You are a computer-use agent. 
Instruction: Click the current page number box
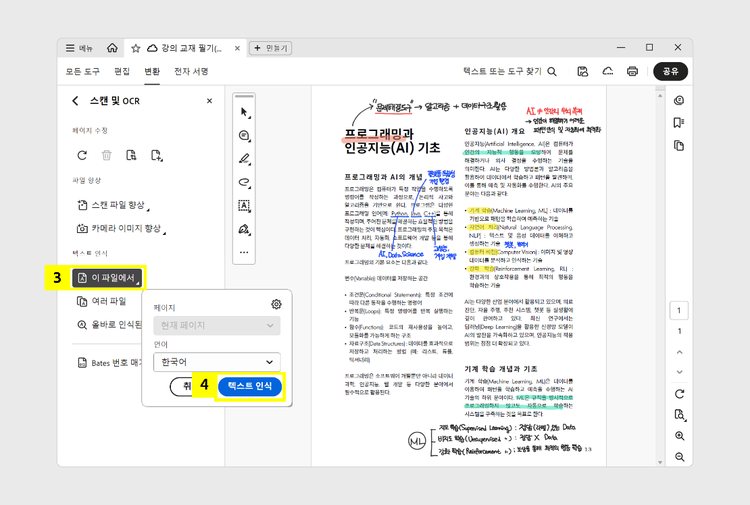click(679, 310)
